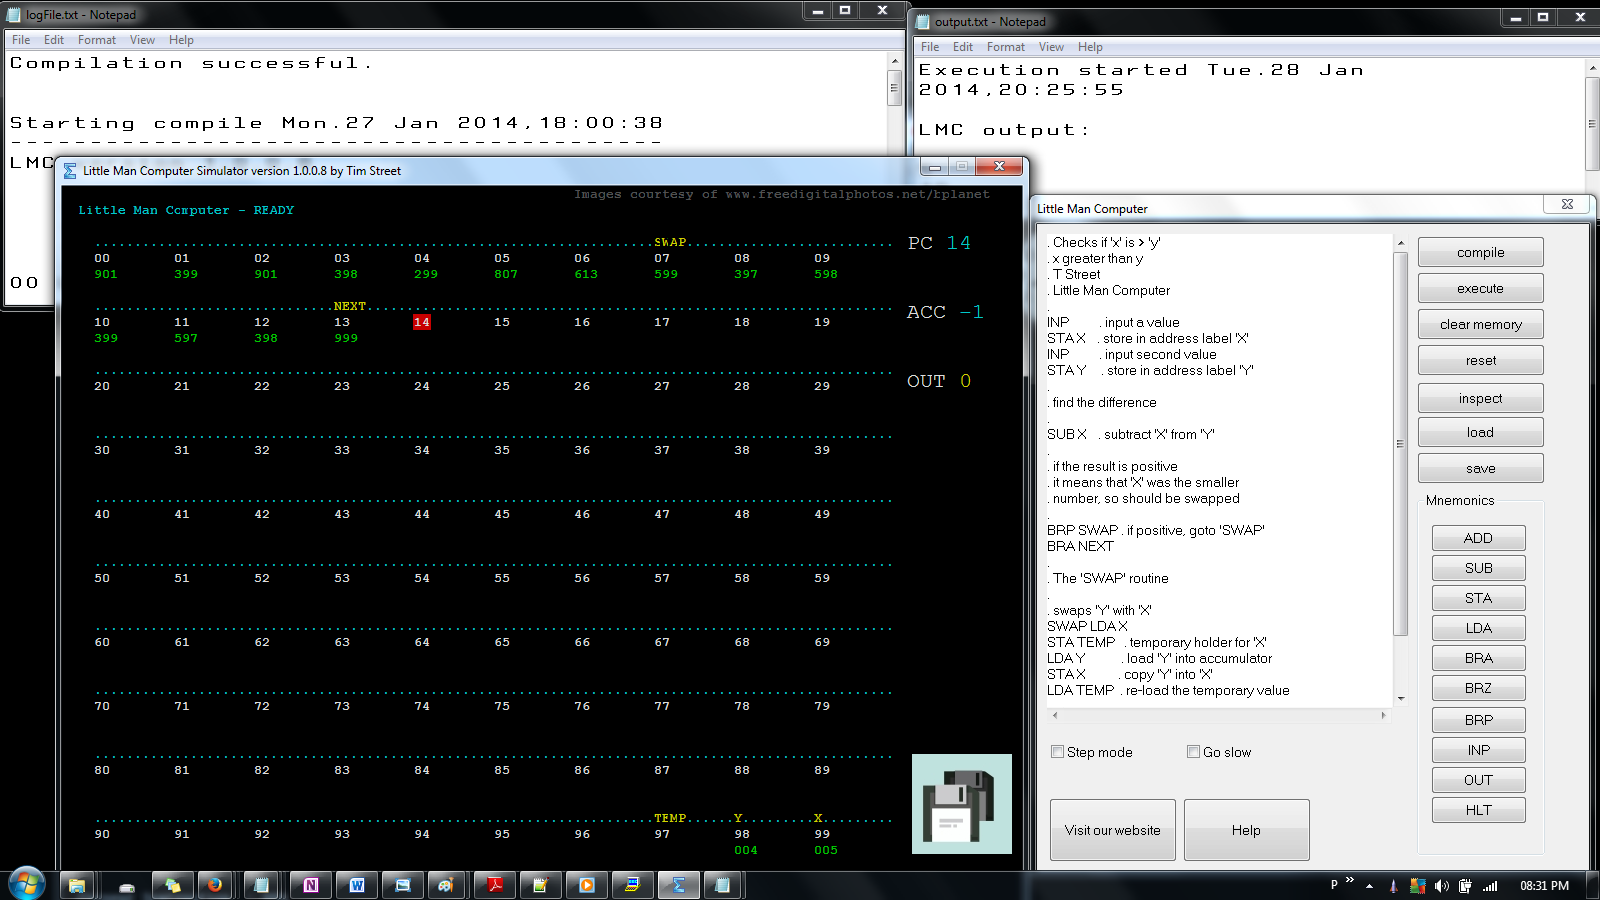
Task: Open File menu in logFile.txt Notepad
Action: (21, 40)
